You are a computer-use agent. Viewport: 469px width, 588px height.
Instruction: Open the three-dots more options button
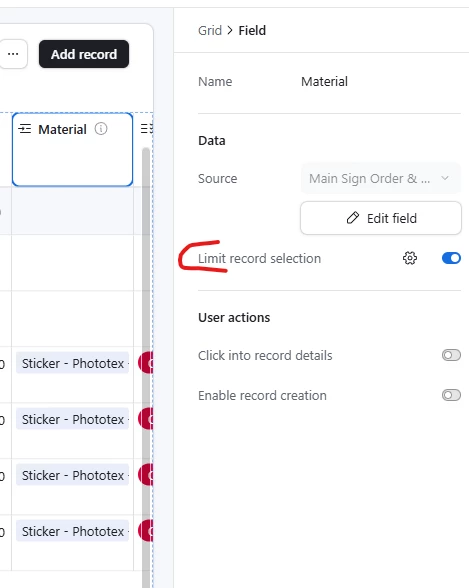(13, 54)
